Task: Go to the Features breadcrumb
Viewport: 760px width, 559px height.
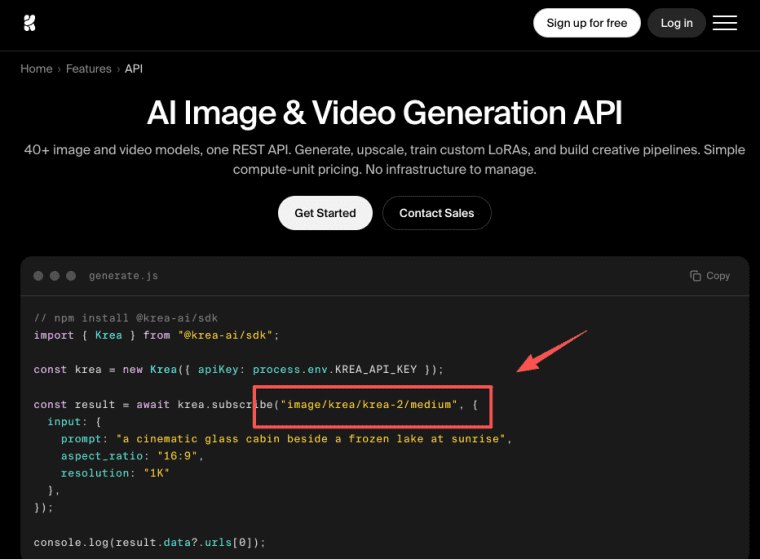Action: (x=89, y=69)
